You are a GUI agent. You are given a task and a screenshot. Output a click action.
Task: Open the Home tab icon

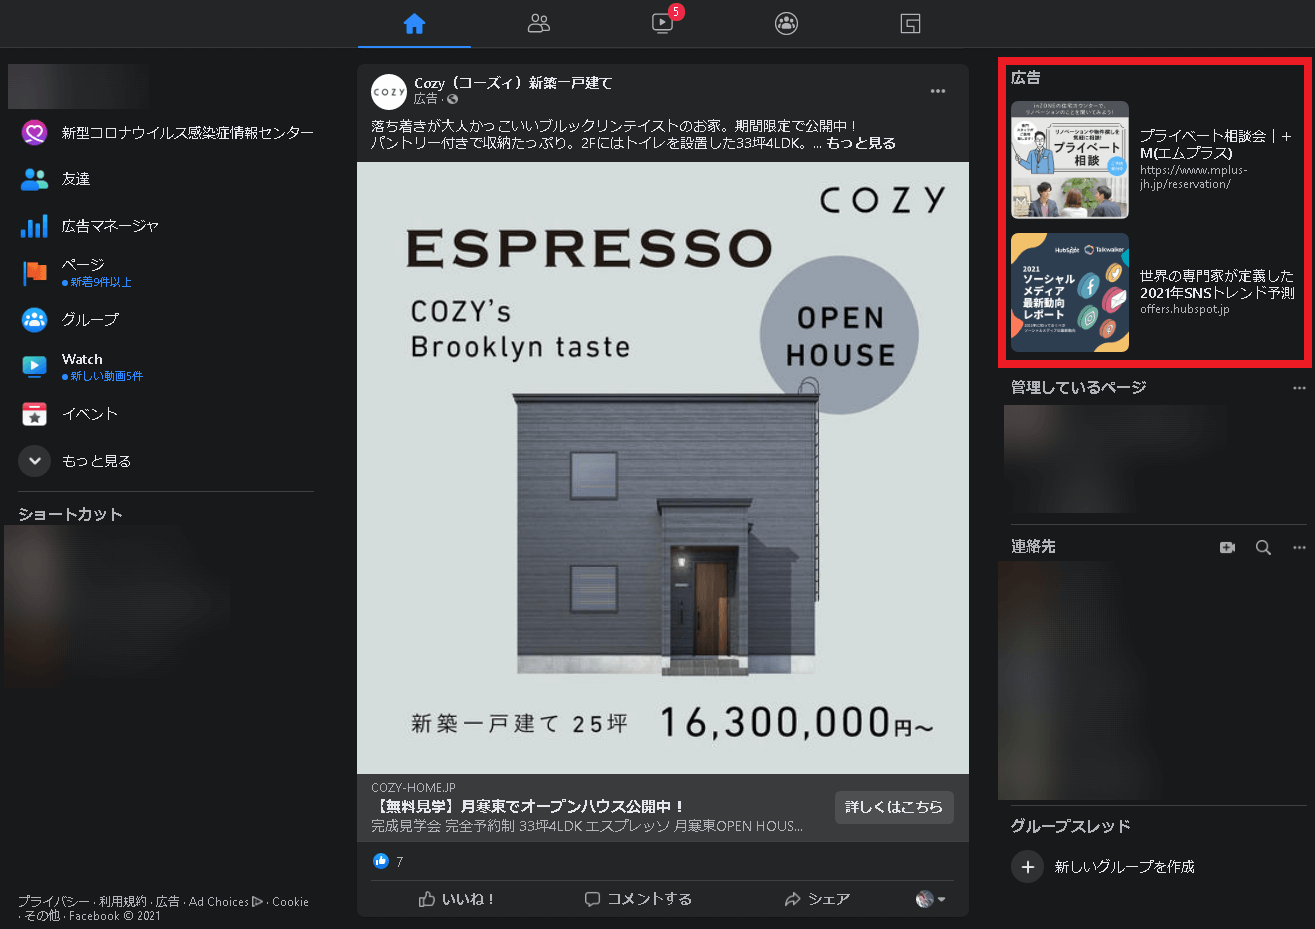pyautogui.click(x=414, y=23)
